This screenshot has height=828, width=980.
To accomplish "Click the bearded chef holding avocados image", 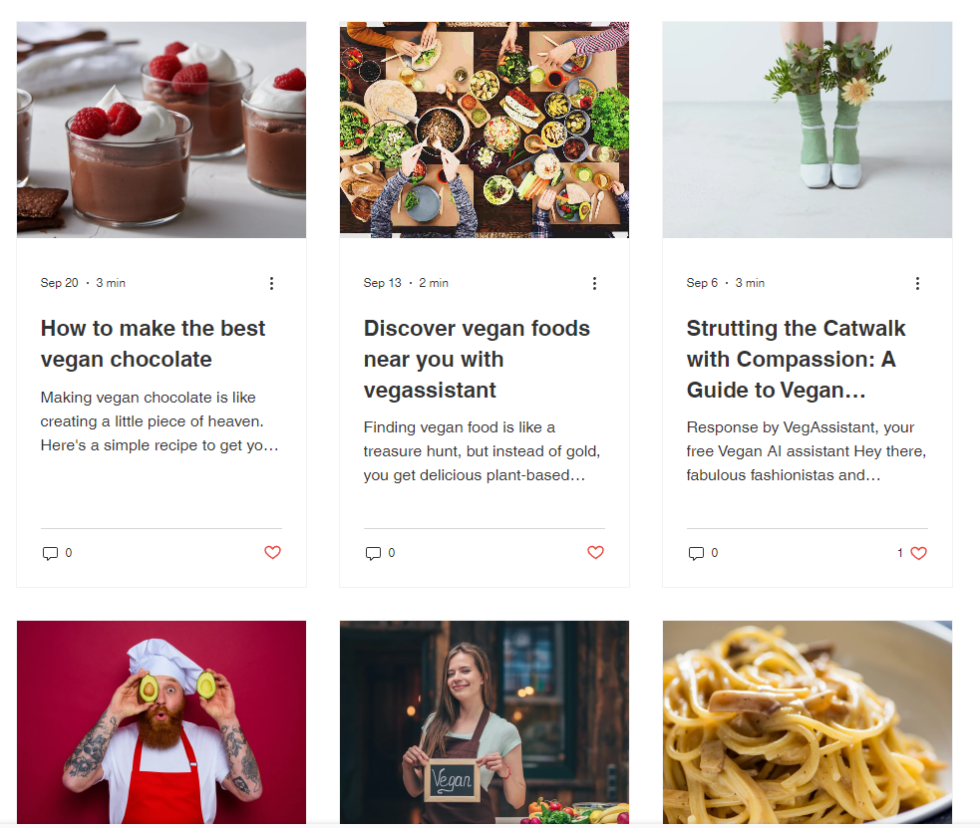I will point(161,722).
